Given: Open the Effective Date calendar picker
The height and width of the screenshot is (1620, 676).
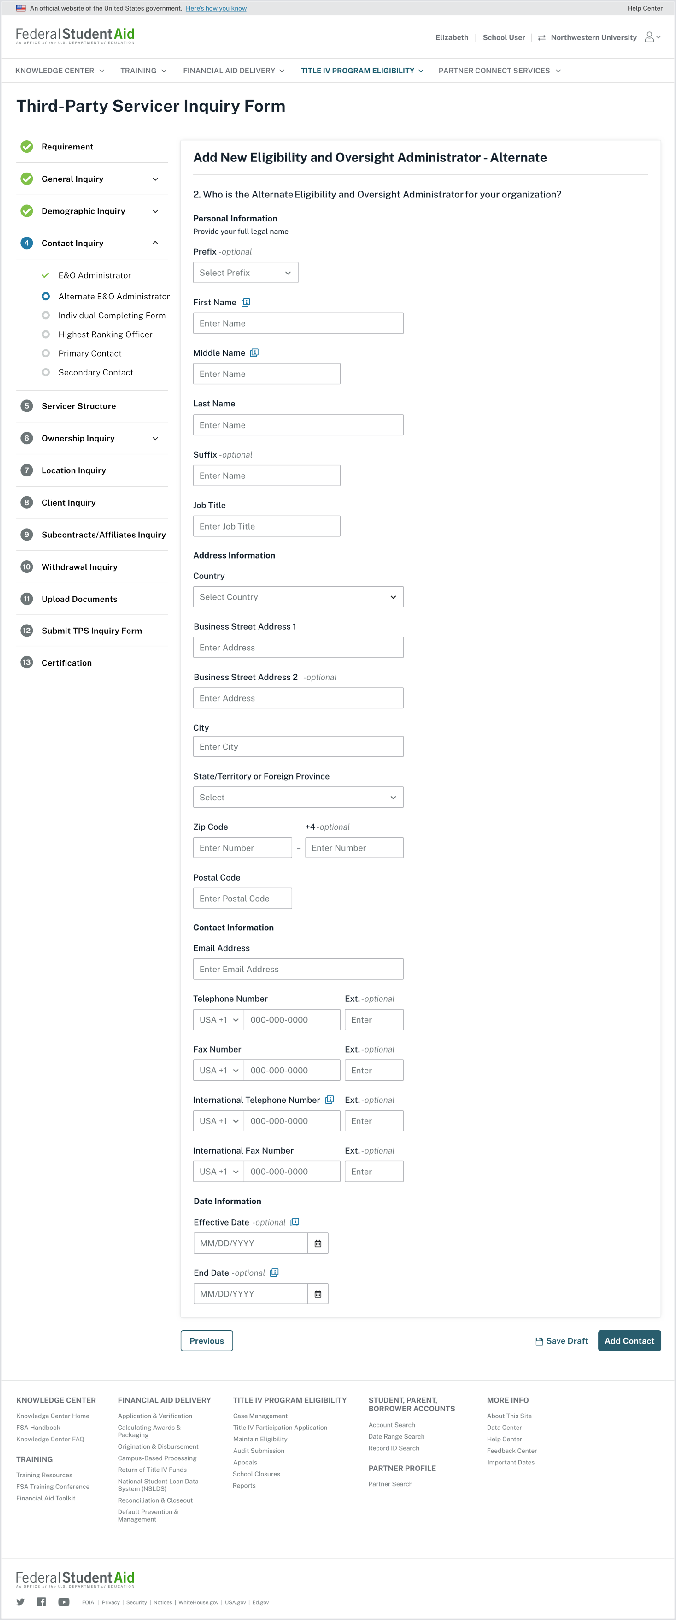Looking at the screenshot, I should [318, 1243].
